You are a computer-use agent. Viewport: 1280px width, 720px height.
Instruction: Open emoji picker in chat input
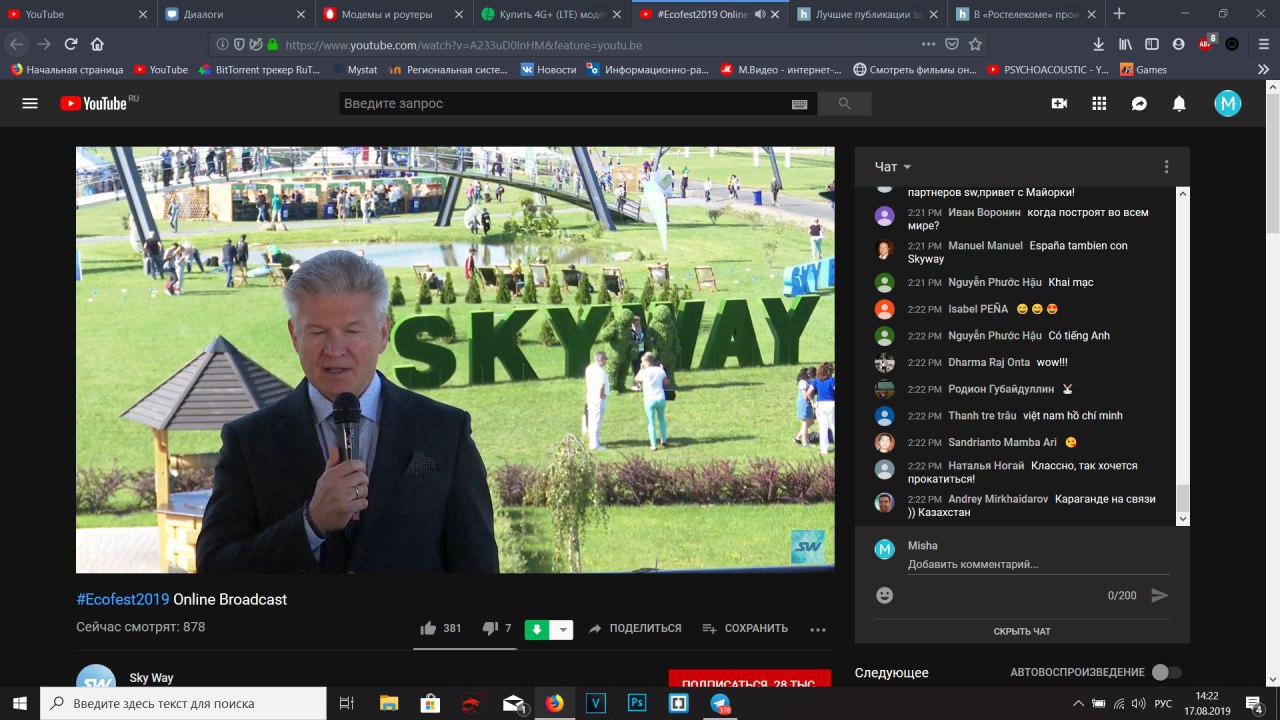click(884, 595)
